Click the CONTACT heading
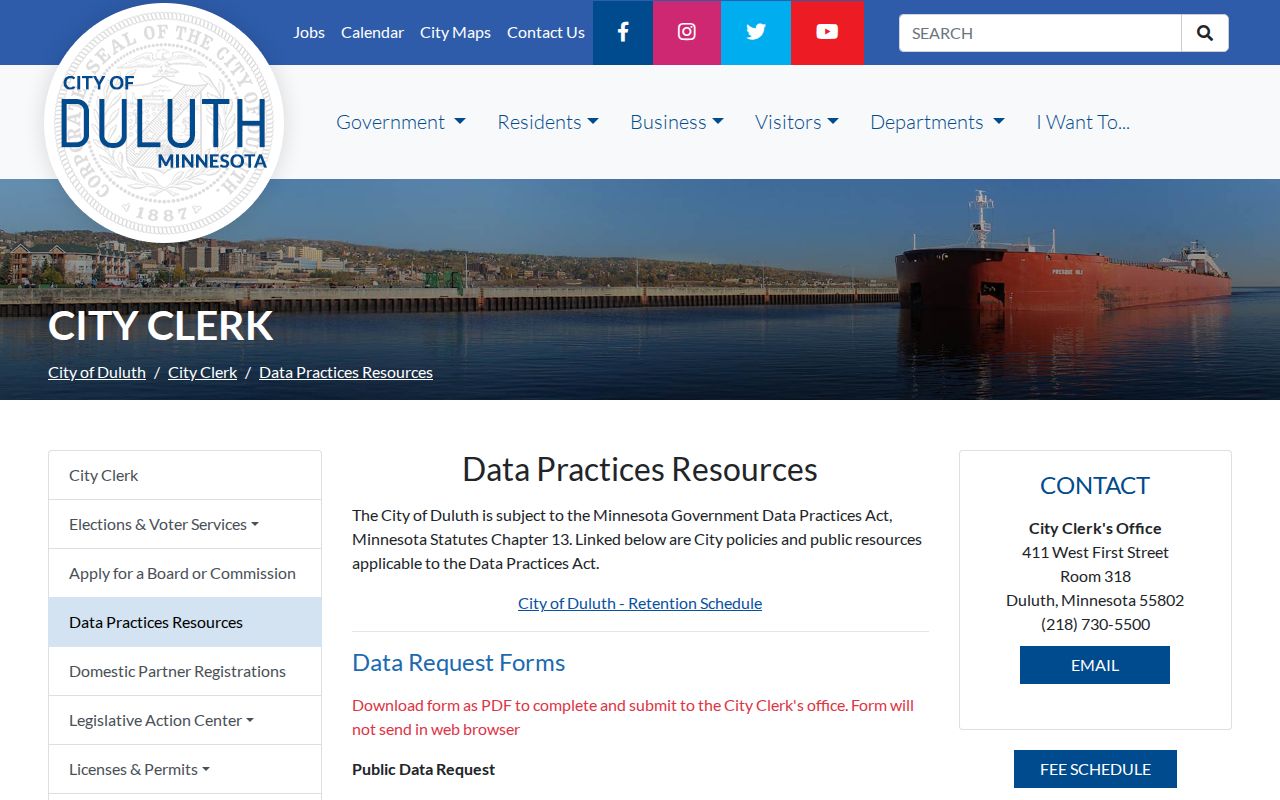Image resolution: width=1280 pixels, height=800 pixels. pyautogui.click(x=1095, y=486)
